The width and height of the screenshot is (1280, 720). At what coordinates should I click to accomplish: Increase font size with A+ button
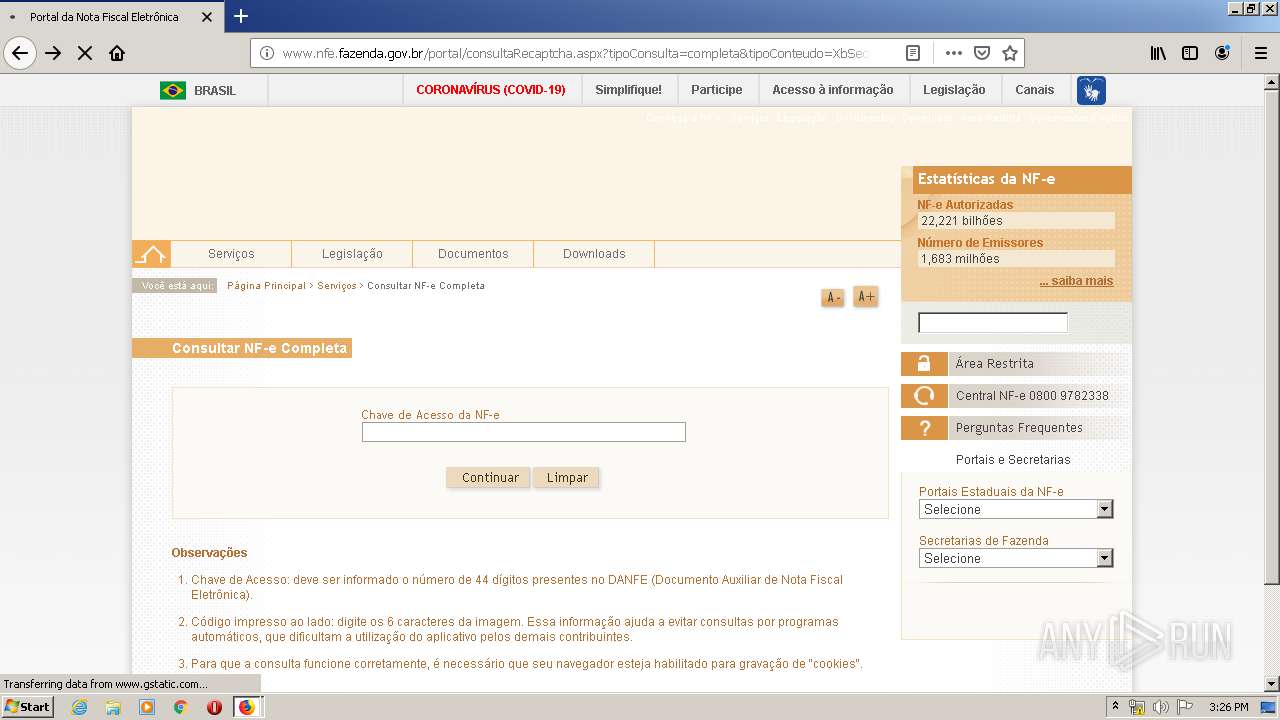tap(866, 296)
